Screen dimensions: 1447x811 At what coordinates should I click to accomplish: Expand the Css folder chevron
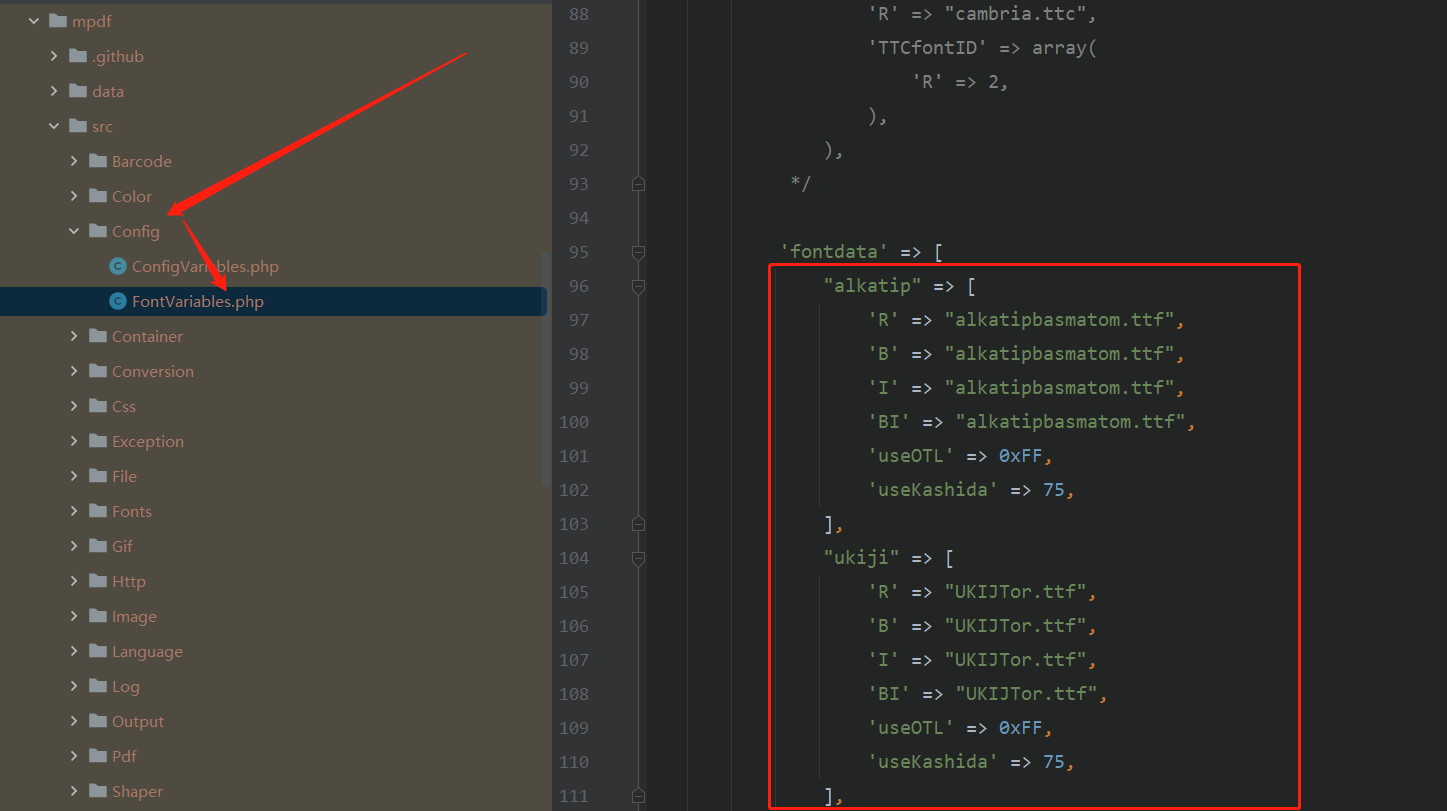pos(74,406)
